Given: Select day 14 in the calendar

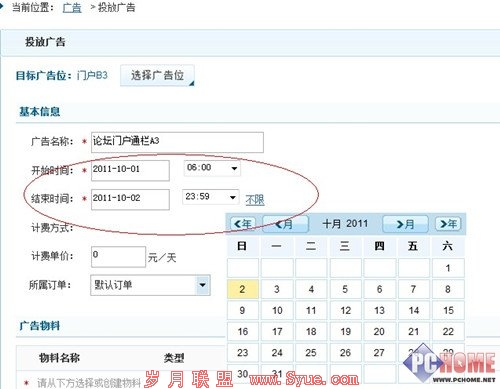Looking at the screenshot, I should coord(413,310).
